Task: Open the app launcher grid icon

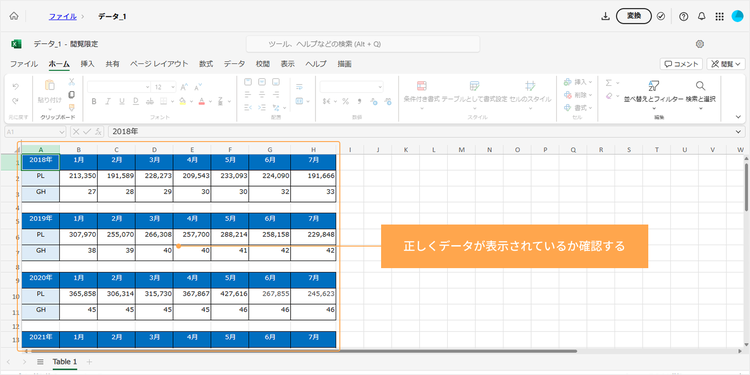Action: [719, 16]
